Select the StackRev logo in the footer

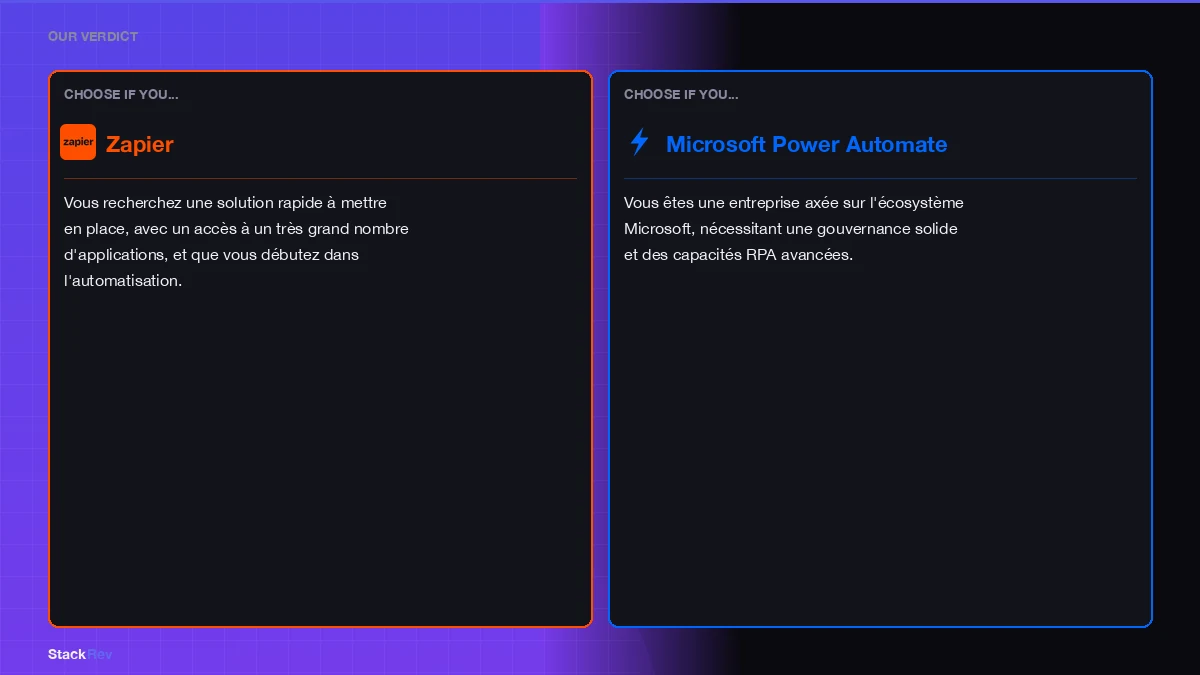pyautogui.click(x=80, y=654)
